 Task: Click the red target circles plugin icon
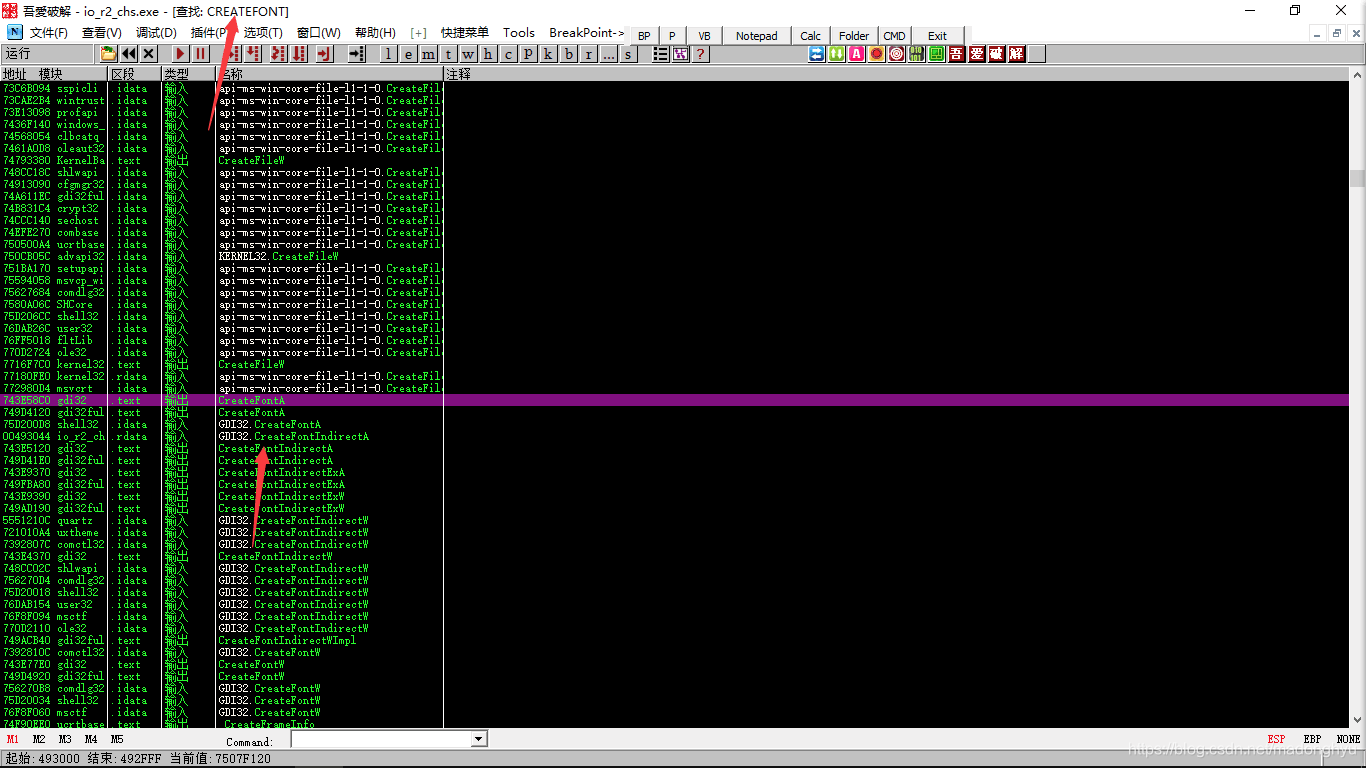[x=897, y=54]
